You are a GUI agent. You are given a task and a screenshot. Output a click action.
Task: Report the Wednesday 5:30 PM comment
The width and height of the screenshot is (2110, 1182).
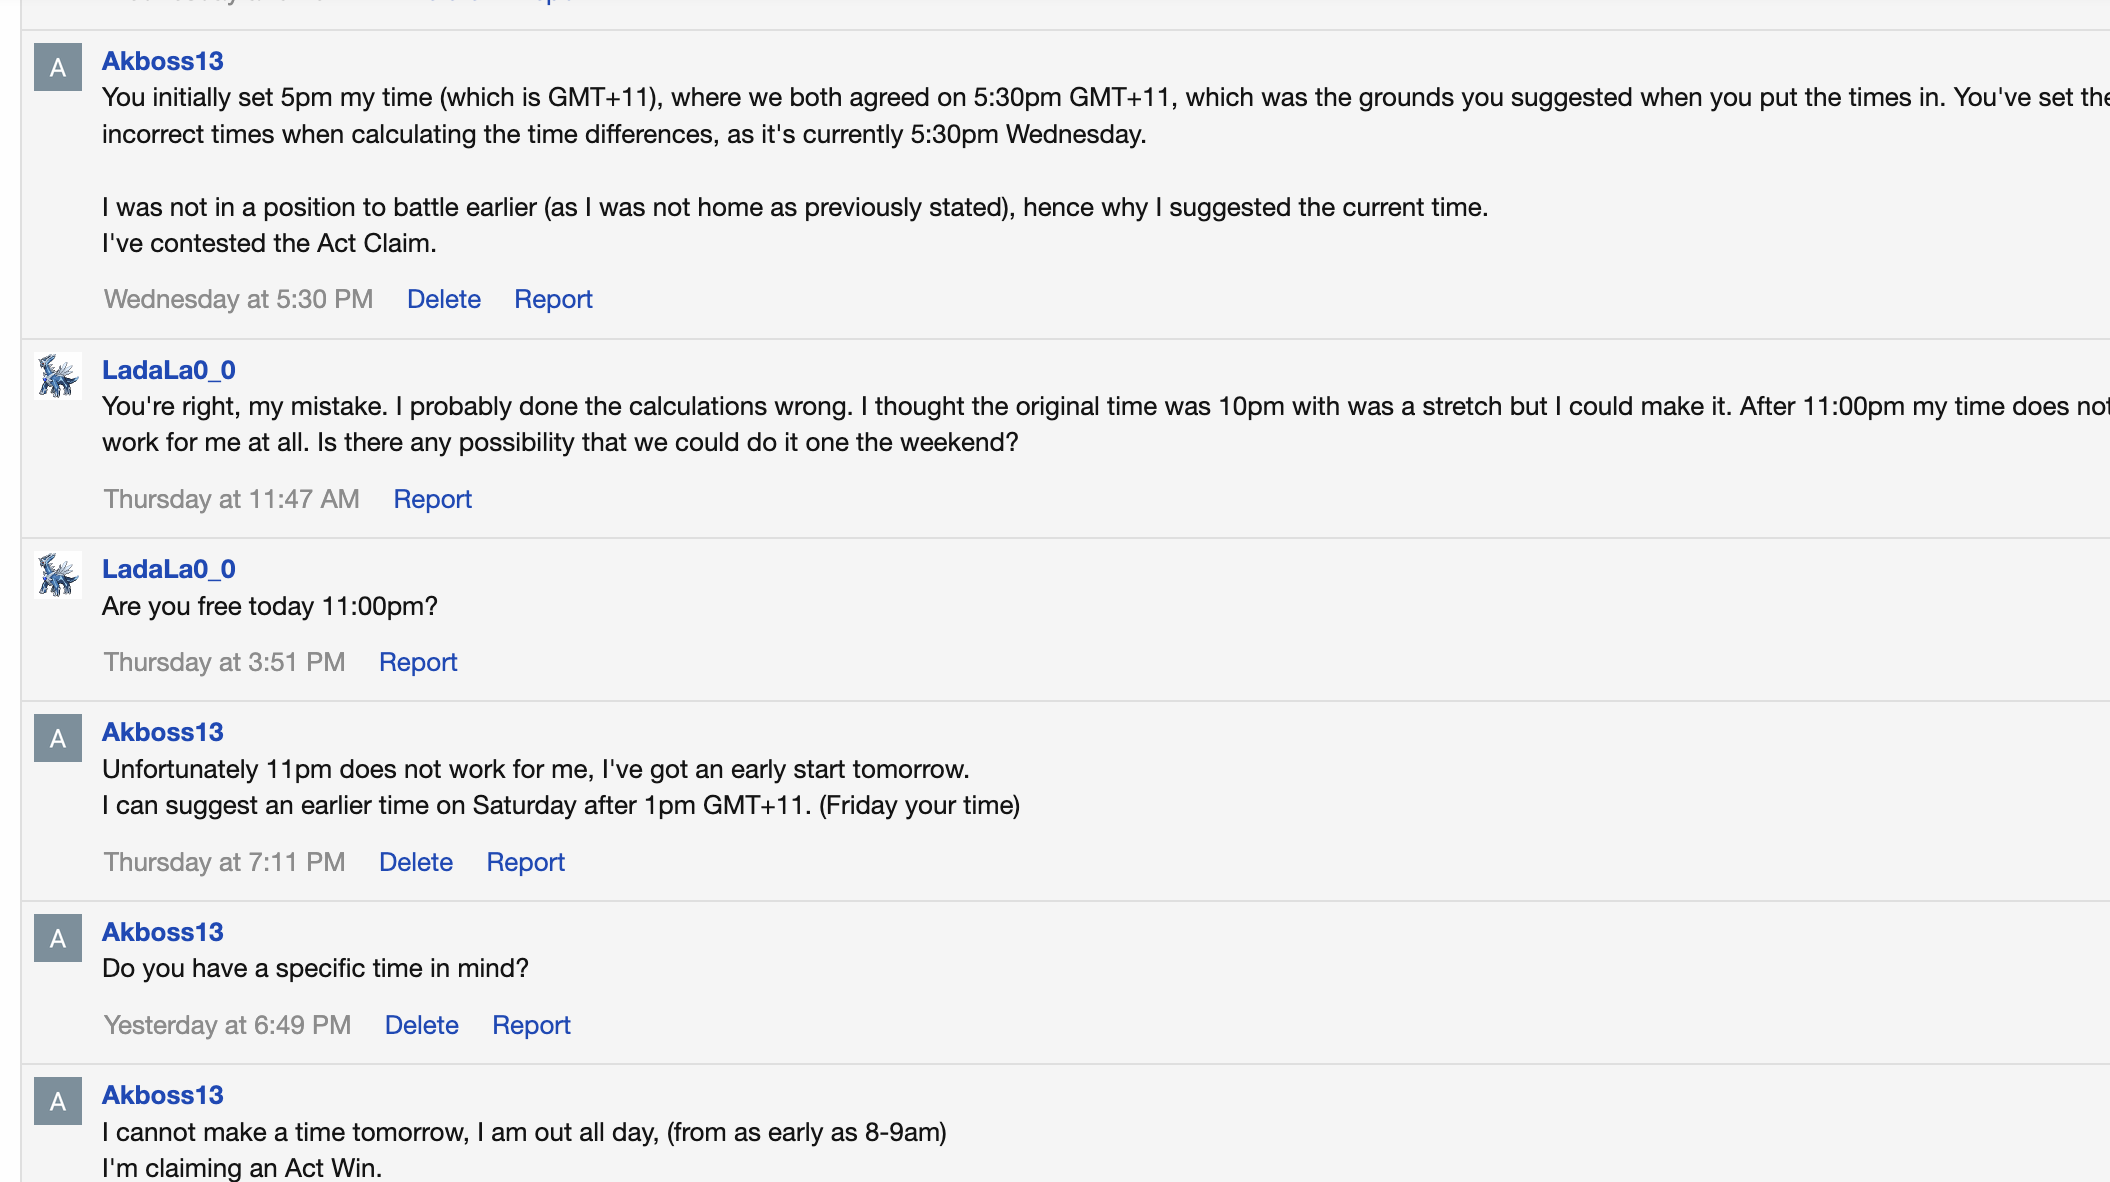pyautogui.click(x=553, y=299)
